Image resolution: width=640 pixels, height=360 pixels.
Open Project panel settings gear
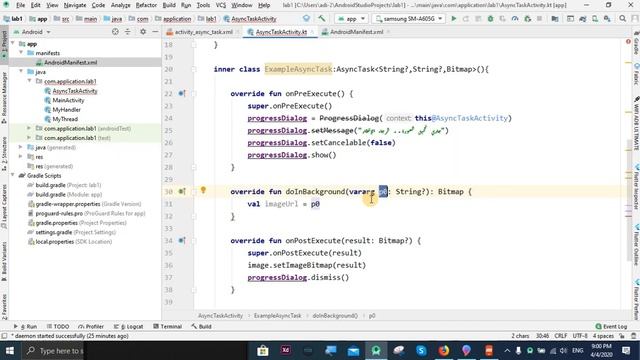tap(143, 31)
